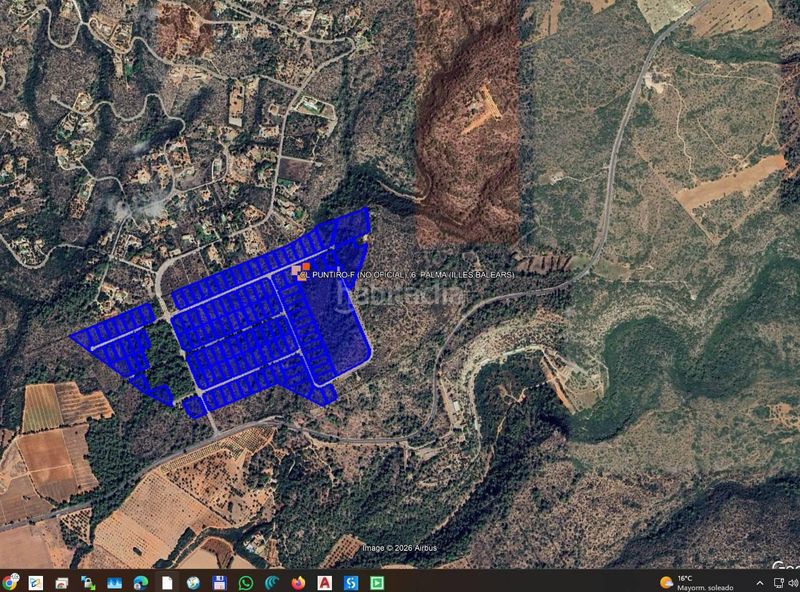Open the stacked Chrome windows icon in taskbar
This screenshot has width=800, height=592.
coord(62,582)
